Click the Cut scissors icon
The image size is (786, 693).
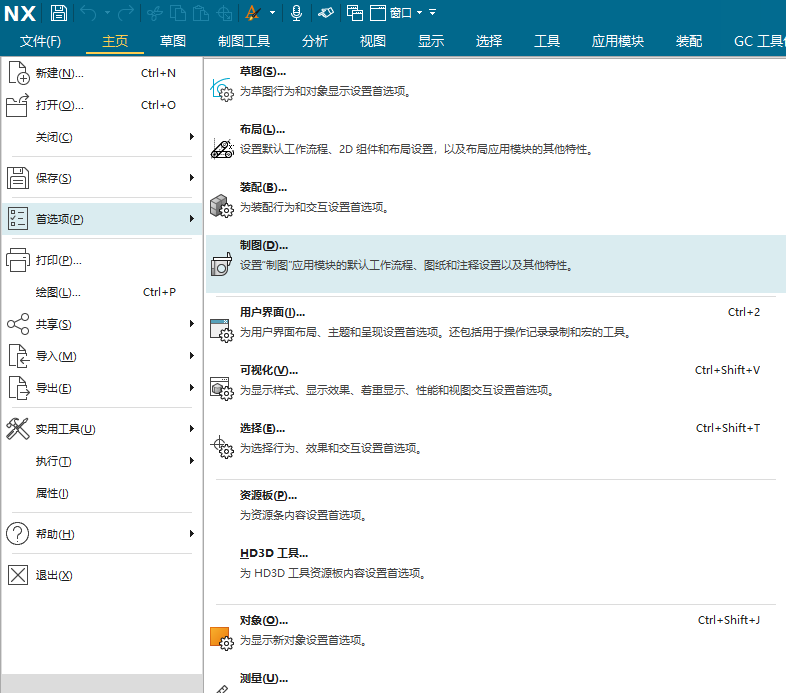pos(155,13)
